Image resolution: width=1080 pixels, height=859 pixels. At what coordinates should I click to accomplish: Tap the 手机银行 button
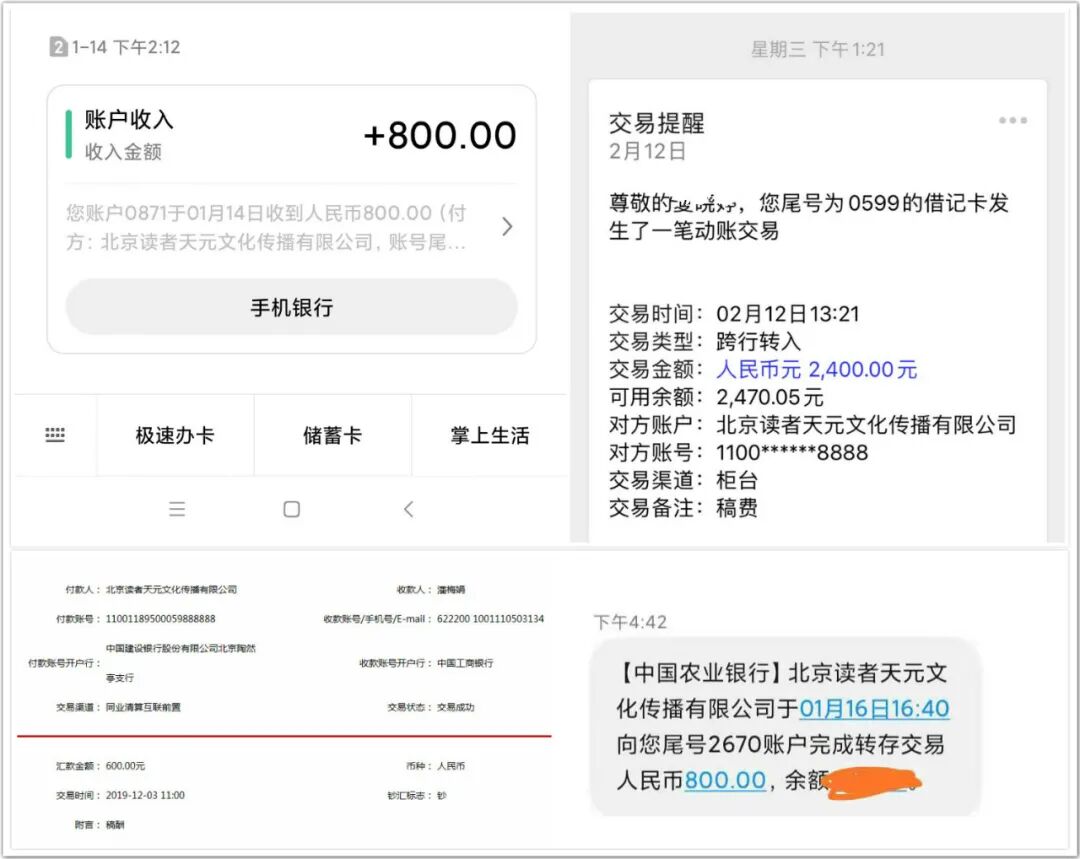tap(291, 307)
